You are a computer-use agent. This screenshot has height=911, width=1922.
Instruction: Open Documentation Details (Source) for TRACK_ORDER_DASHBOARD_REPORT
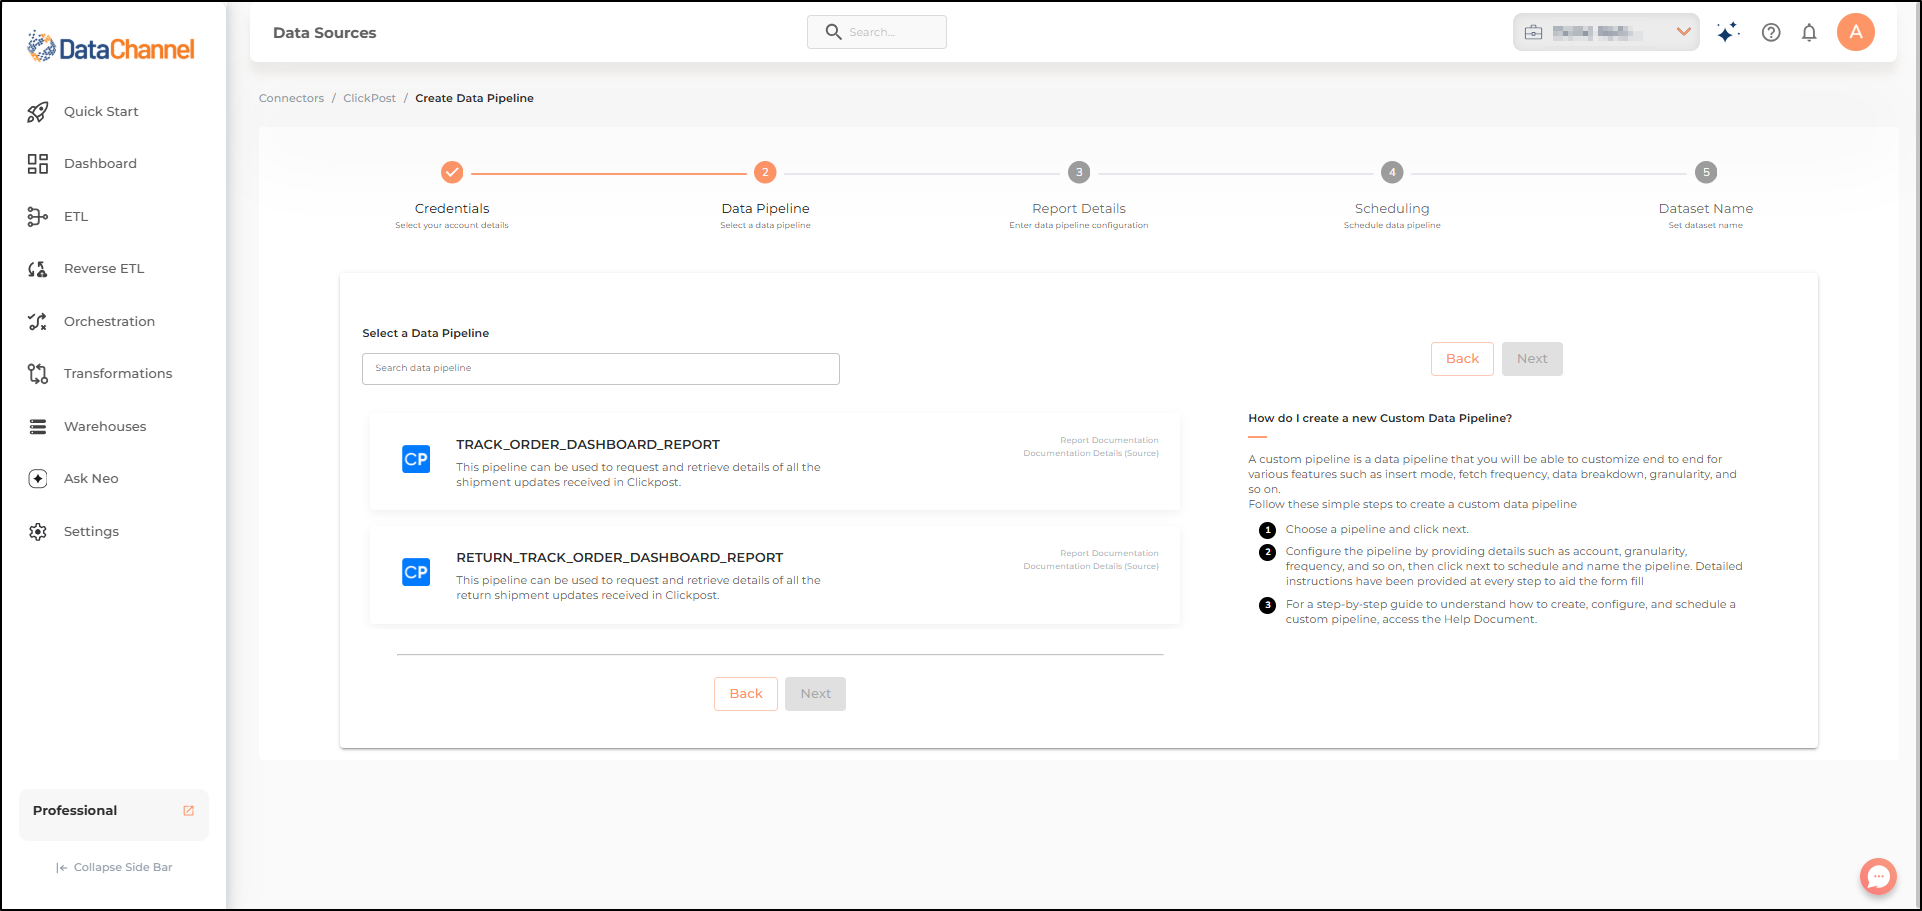point(1091,453)
